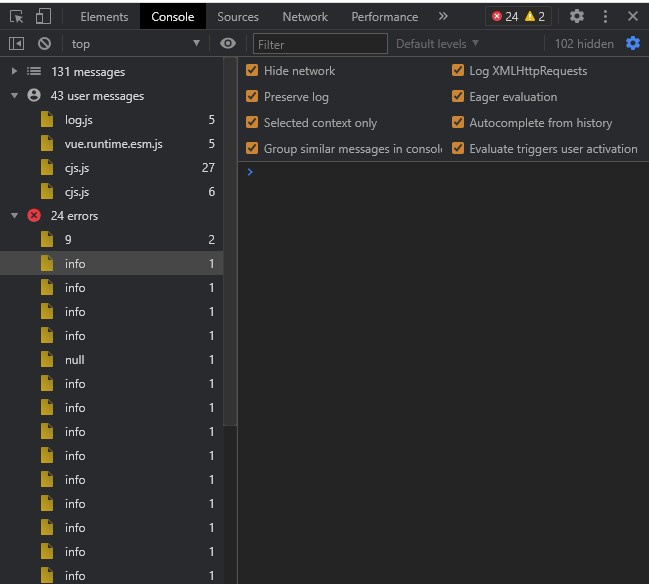Click the yellow warning count badge 2
The height and width of the screenshot is (584, 649).
tap(535, 17)
